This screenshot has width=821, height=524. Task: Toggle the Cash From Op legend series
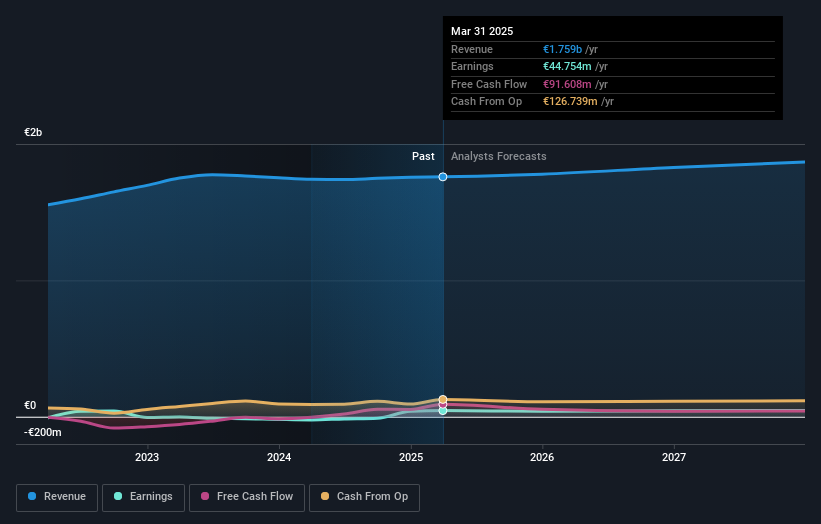tap(364, 497)
